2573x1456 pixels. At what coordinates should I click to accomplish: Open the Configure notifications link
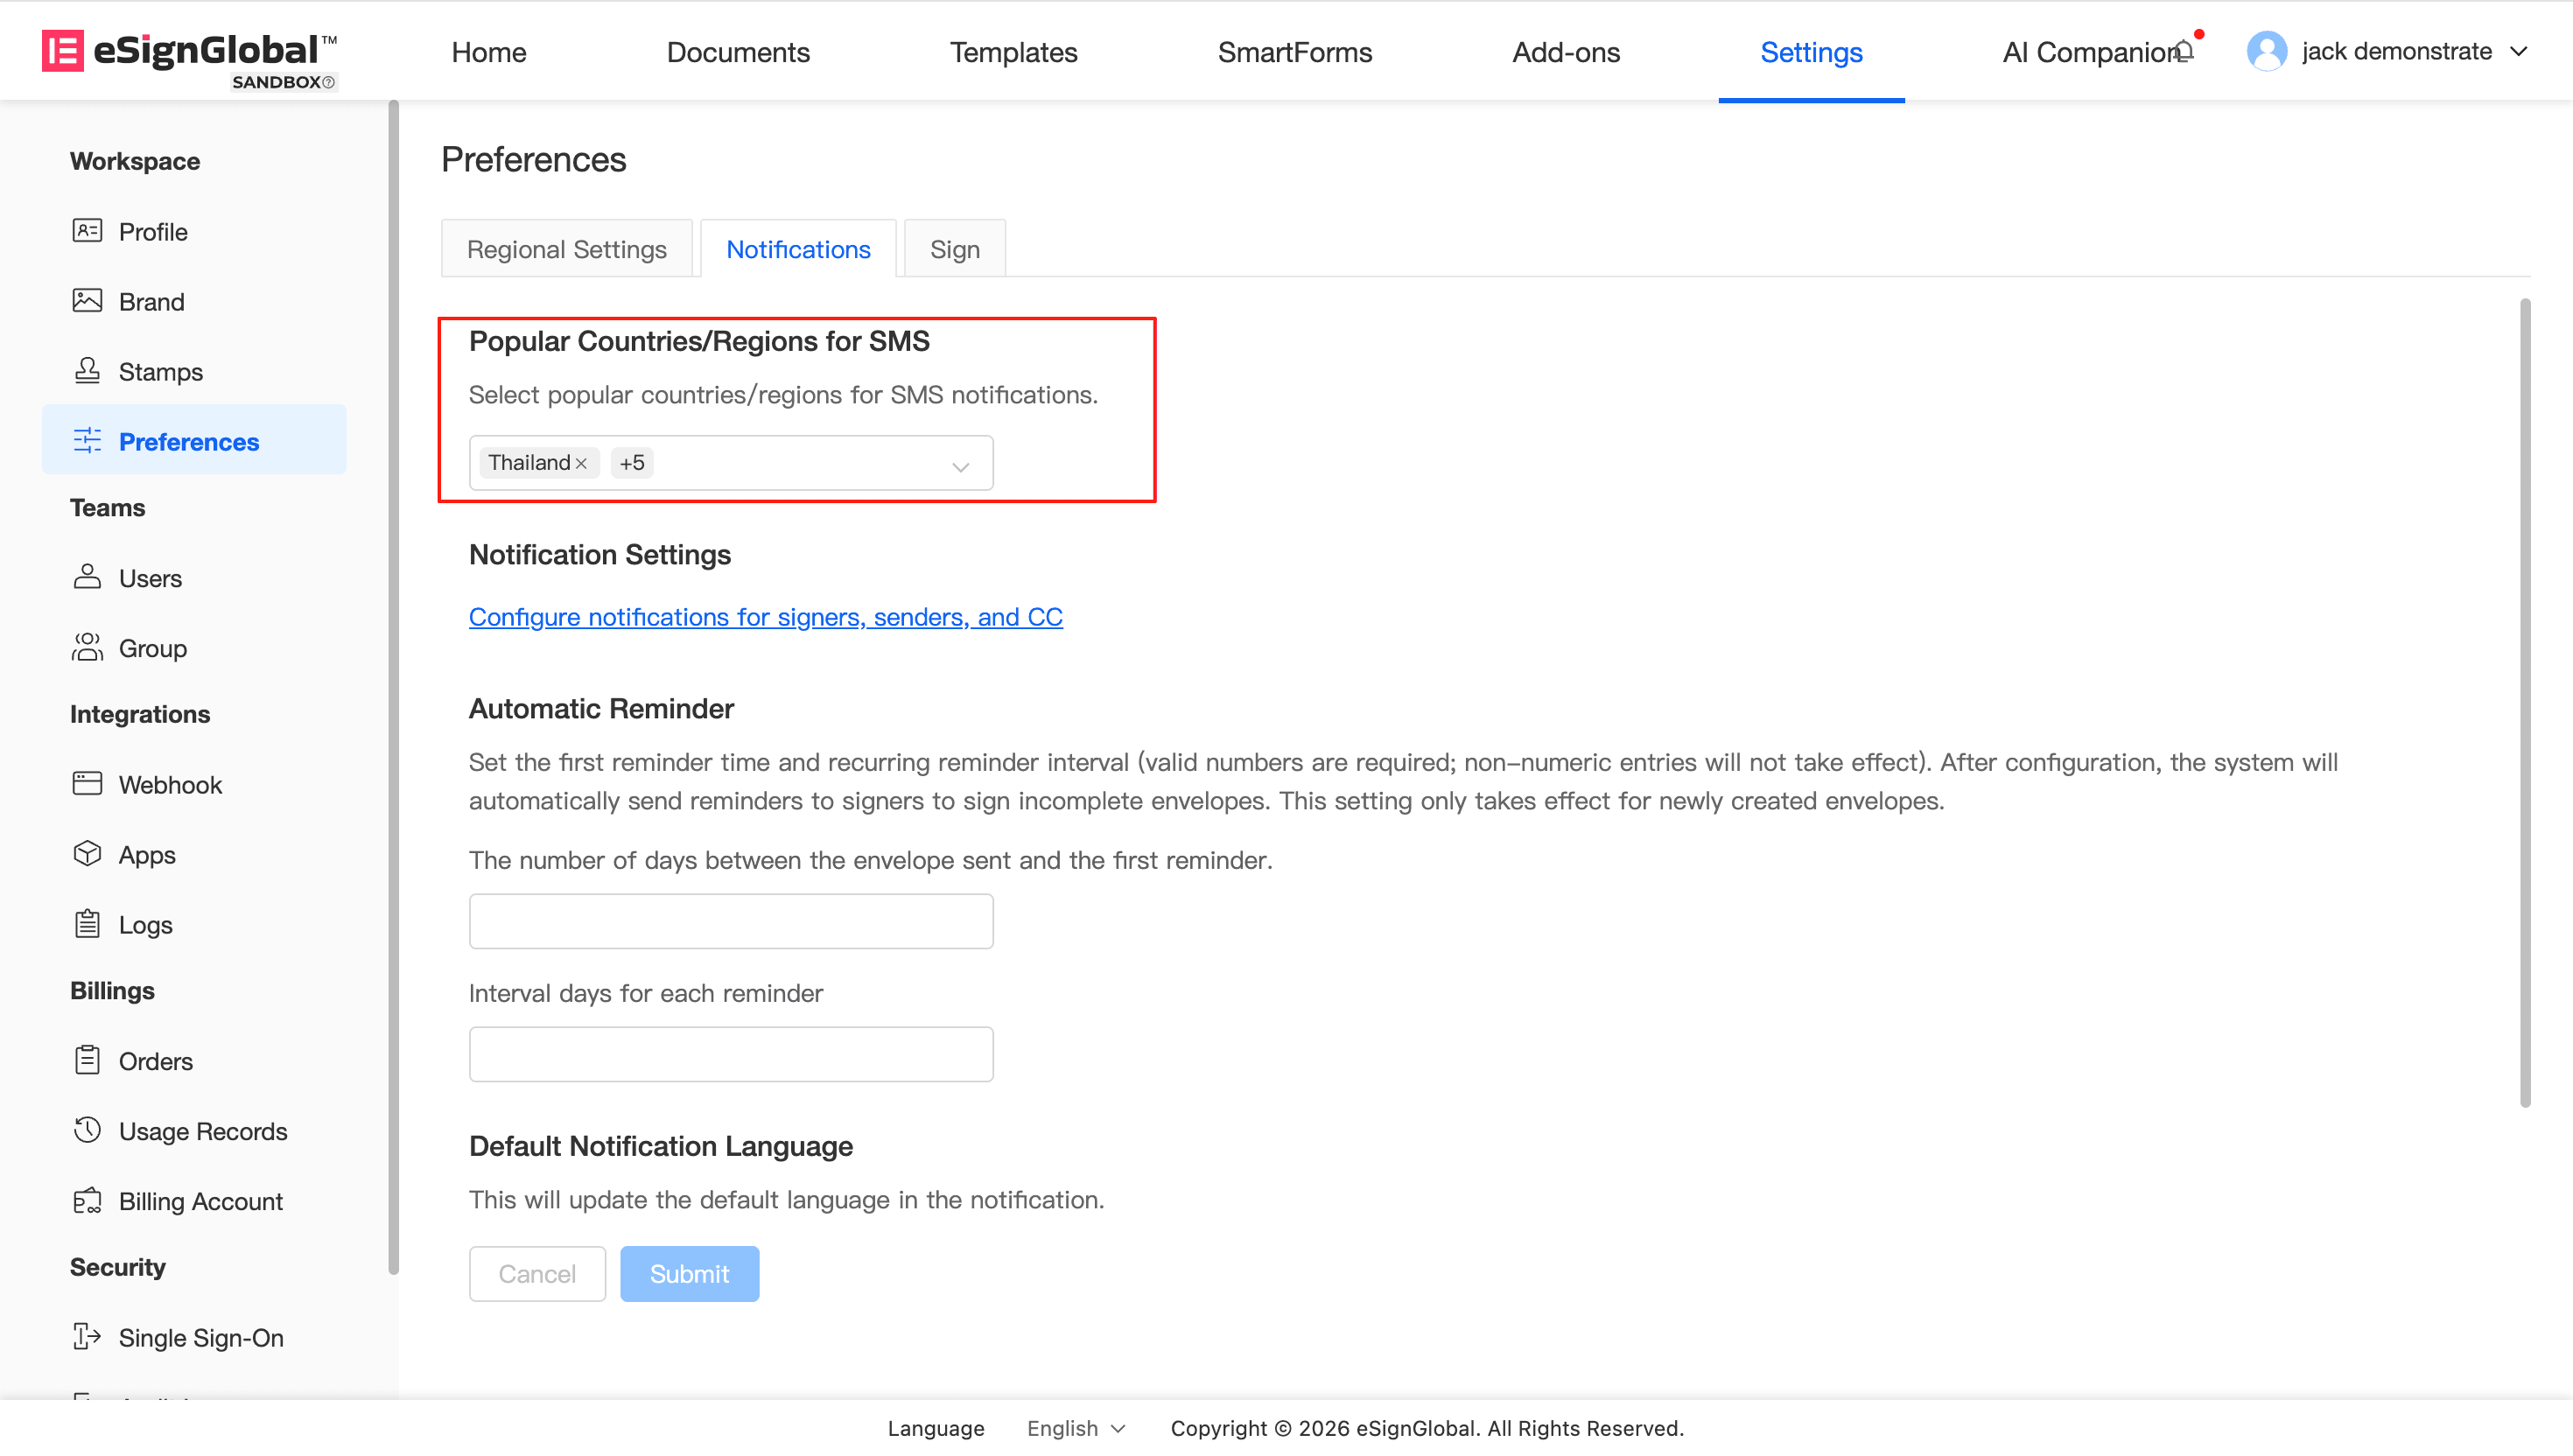pos(765,617)
